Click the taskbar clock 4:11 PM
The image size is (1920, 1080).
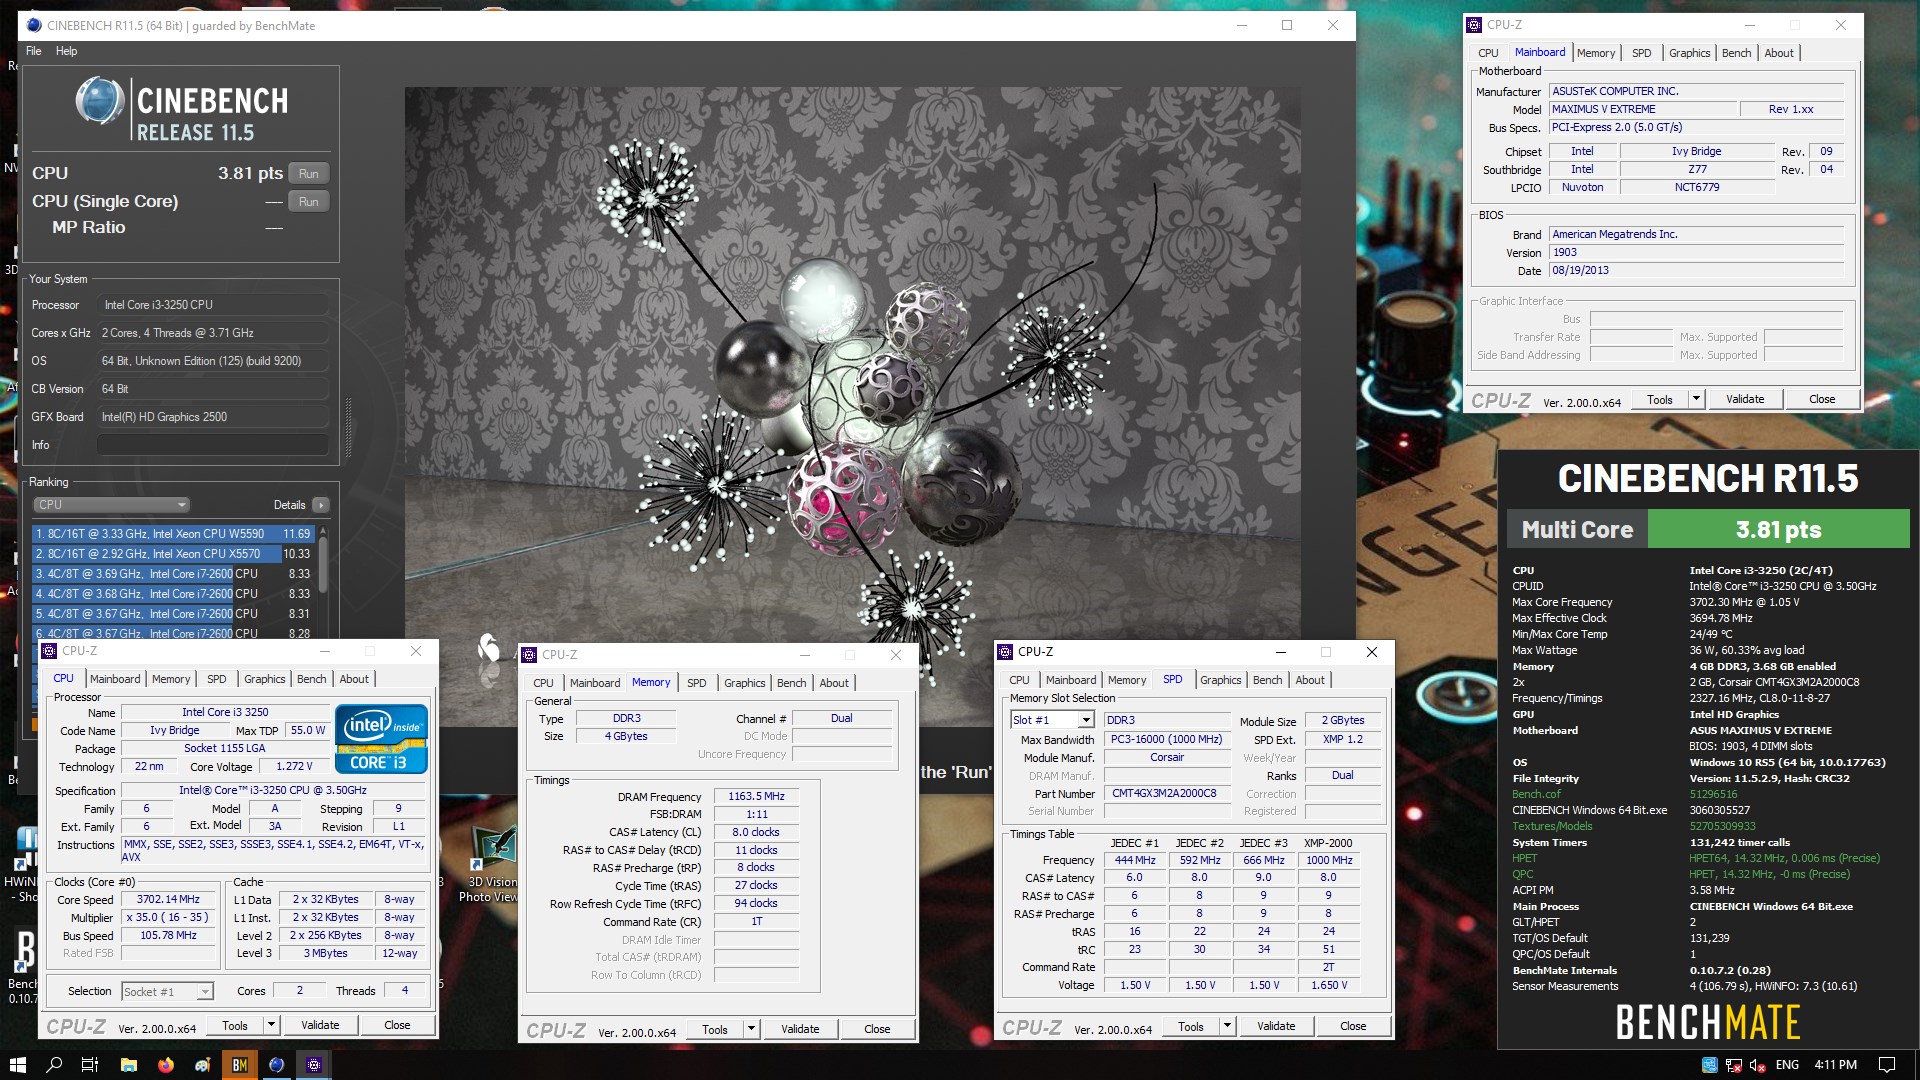point(1835,1065)
